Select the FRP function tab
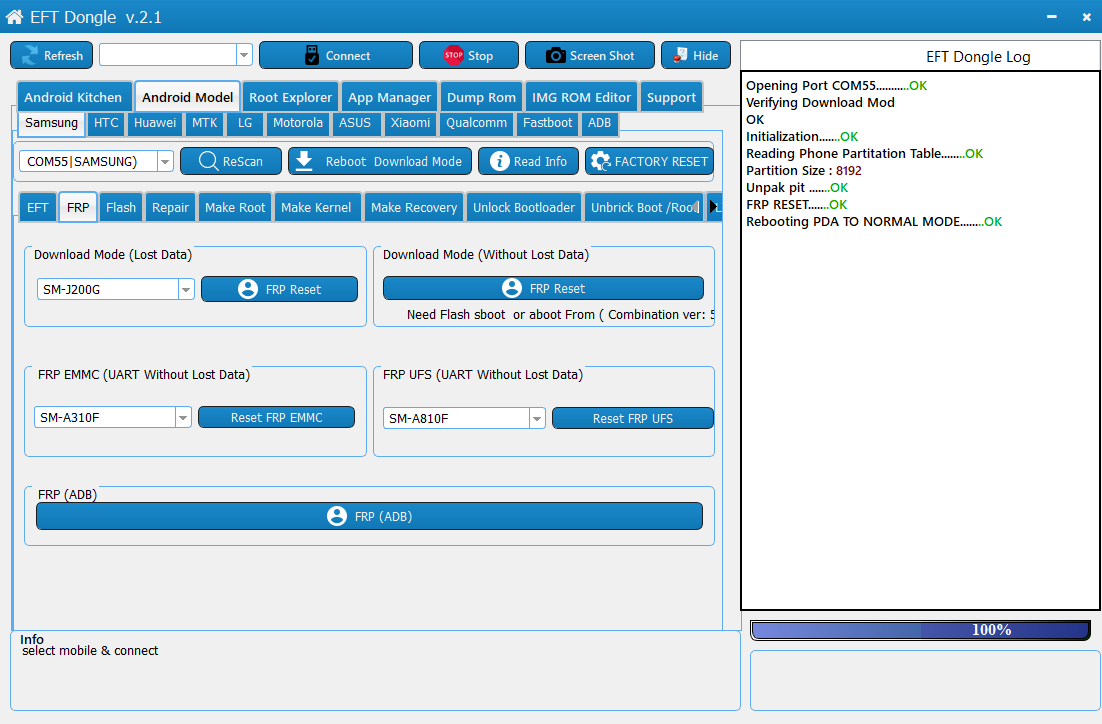1102x724 pixels. pyautogui.click(x=78, y=207)
